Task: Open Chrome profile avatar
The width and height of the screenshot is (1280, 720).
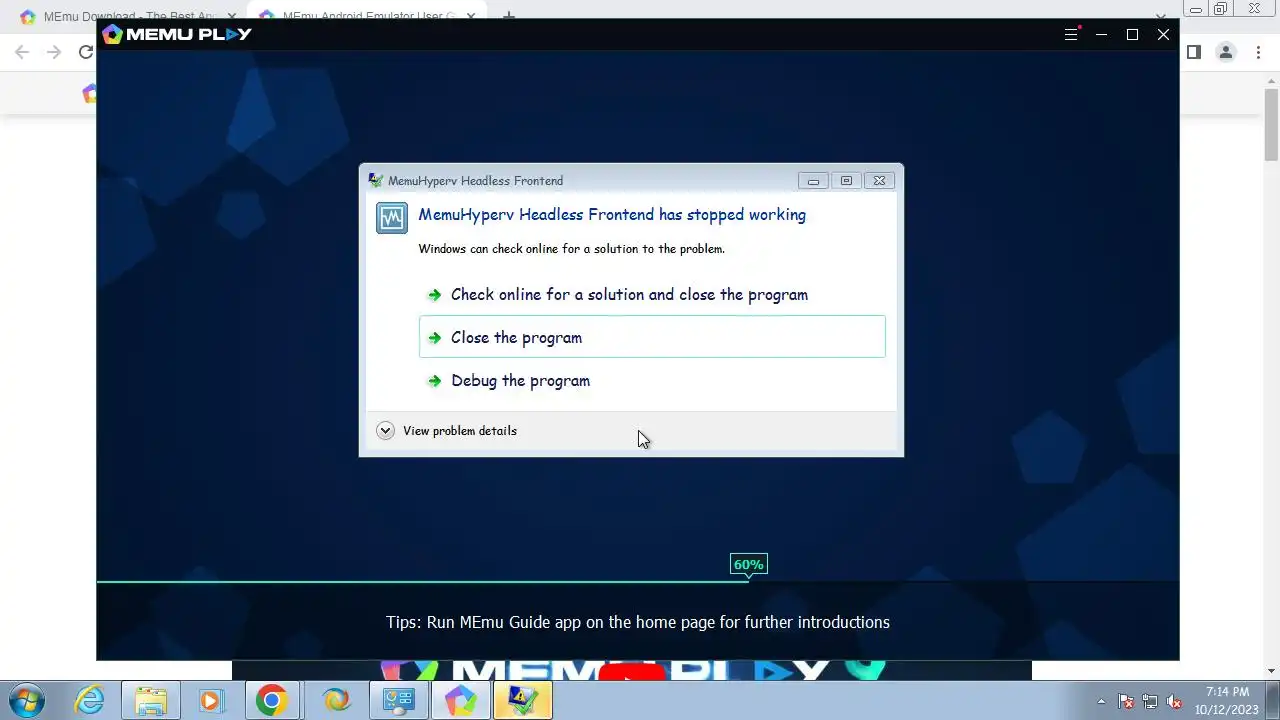Action: click(1226, 52)
